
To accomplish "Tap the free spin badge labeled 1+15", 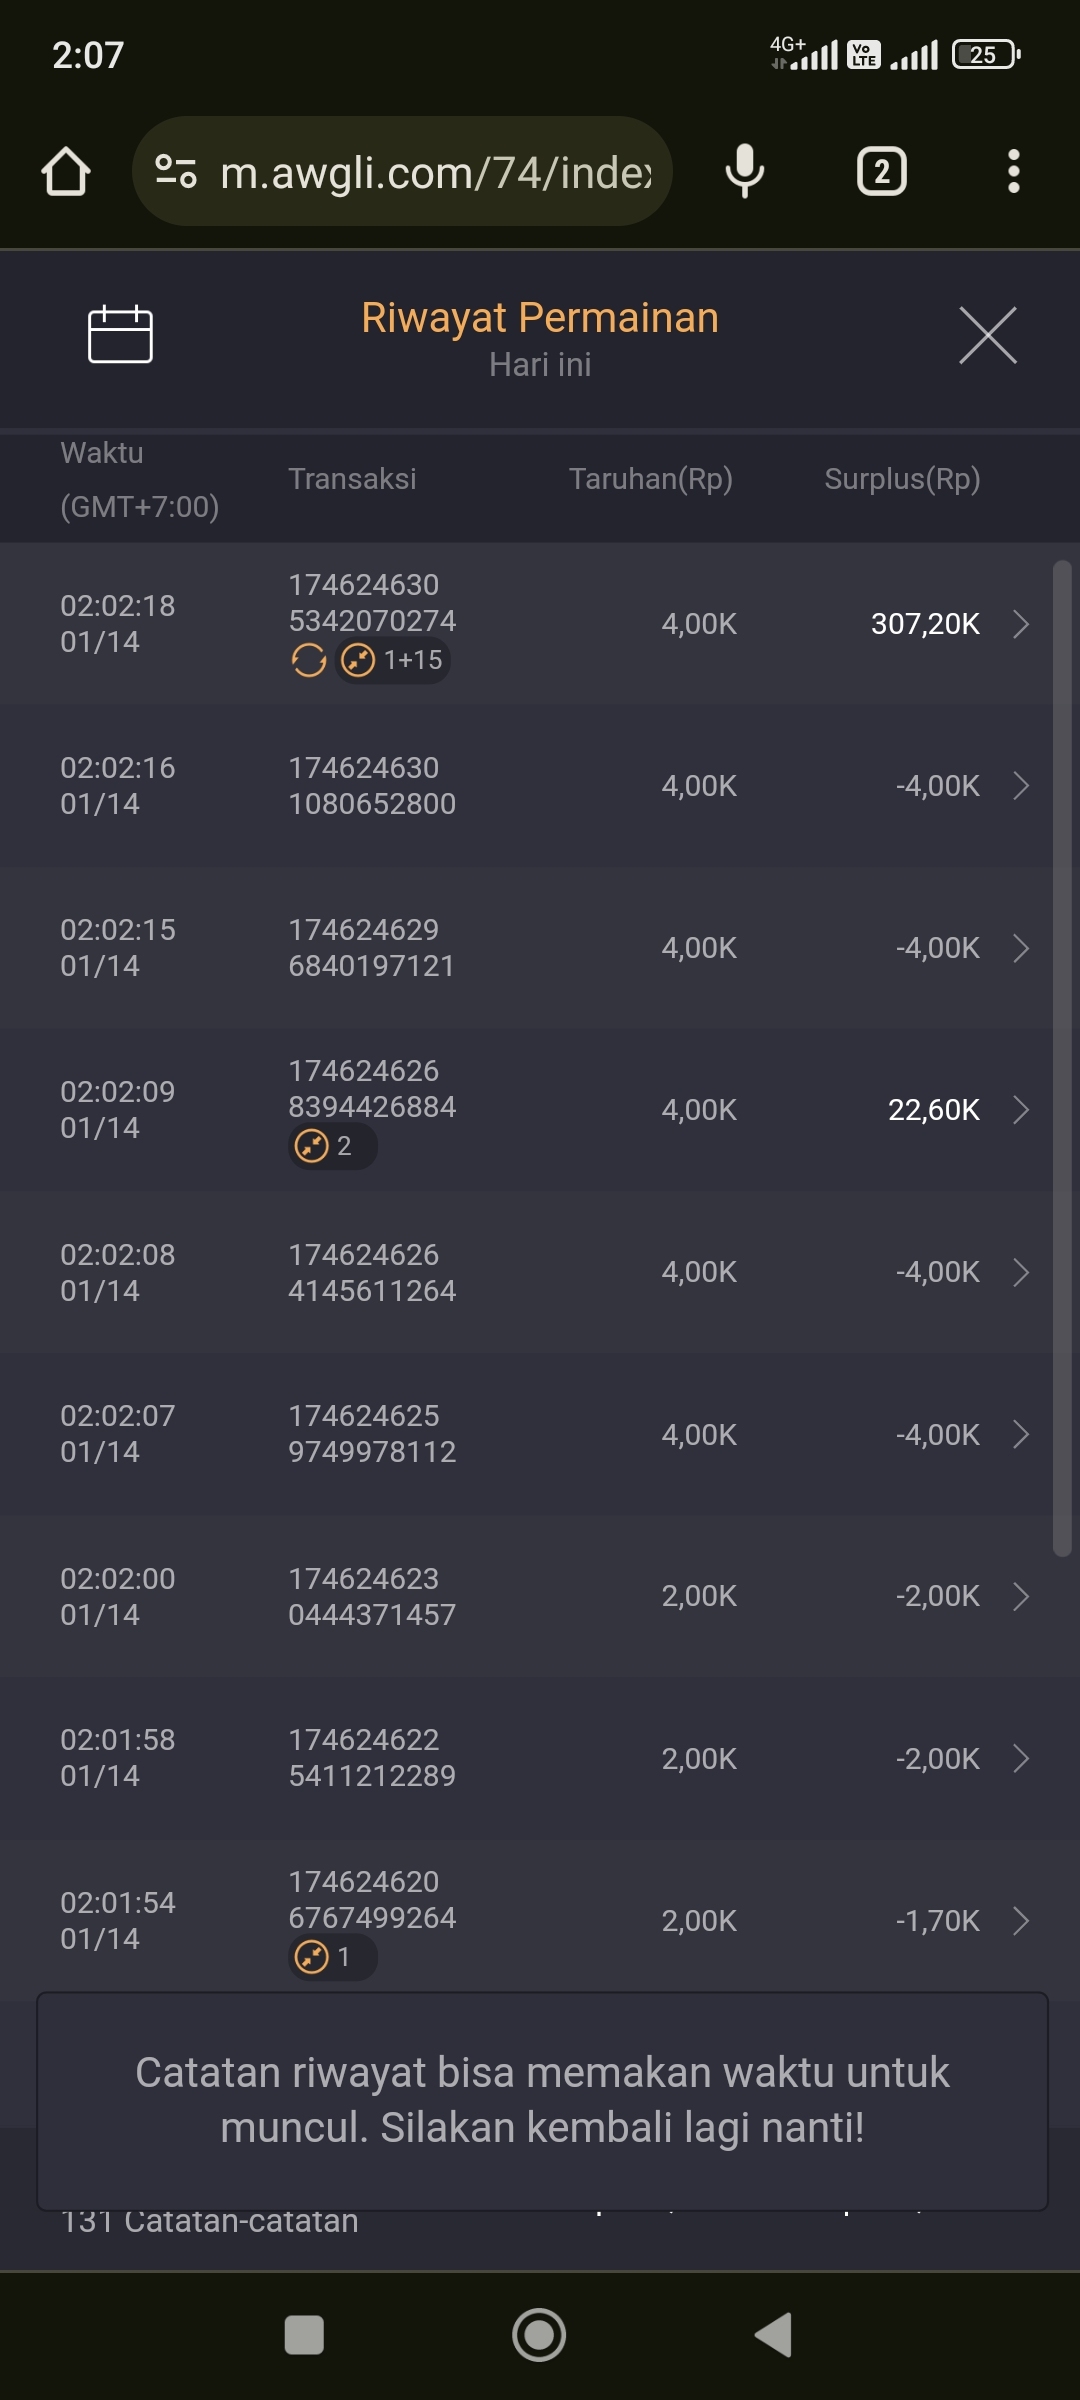I will (393, 660).
